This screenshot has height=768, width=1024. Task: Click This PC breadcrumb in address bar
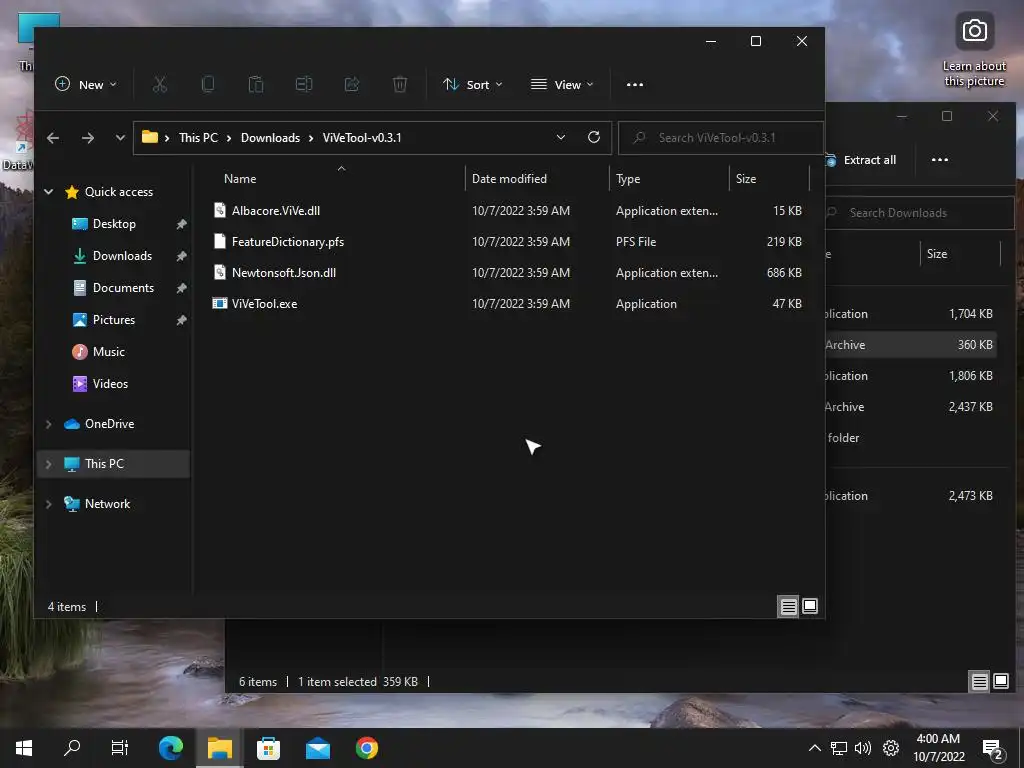pyautogui.click(x=199, y=138)
